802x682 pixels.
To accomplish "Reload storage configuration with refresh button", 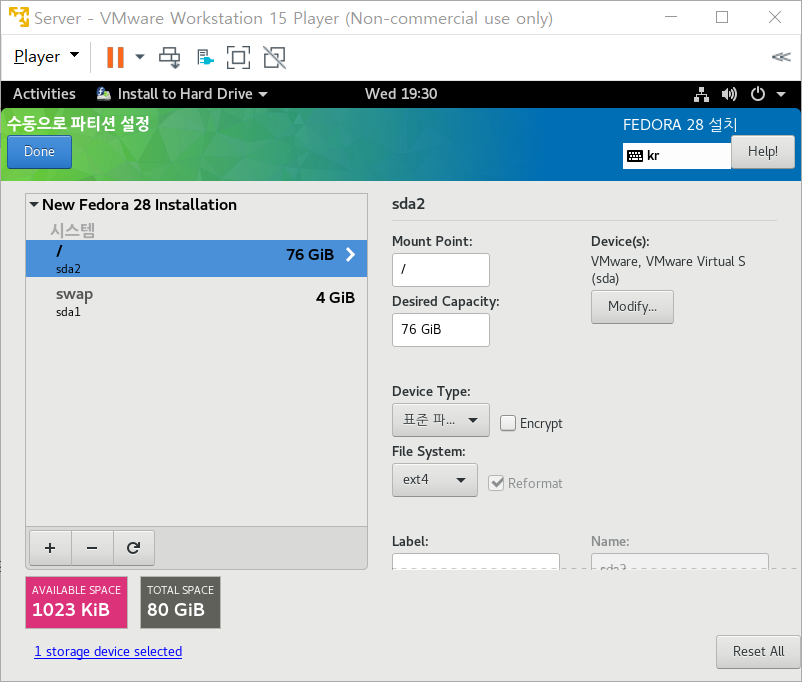I will pyautogui.click(x=133, y=548).
